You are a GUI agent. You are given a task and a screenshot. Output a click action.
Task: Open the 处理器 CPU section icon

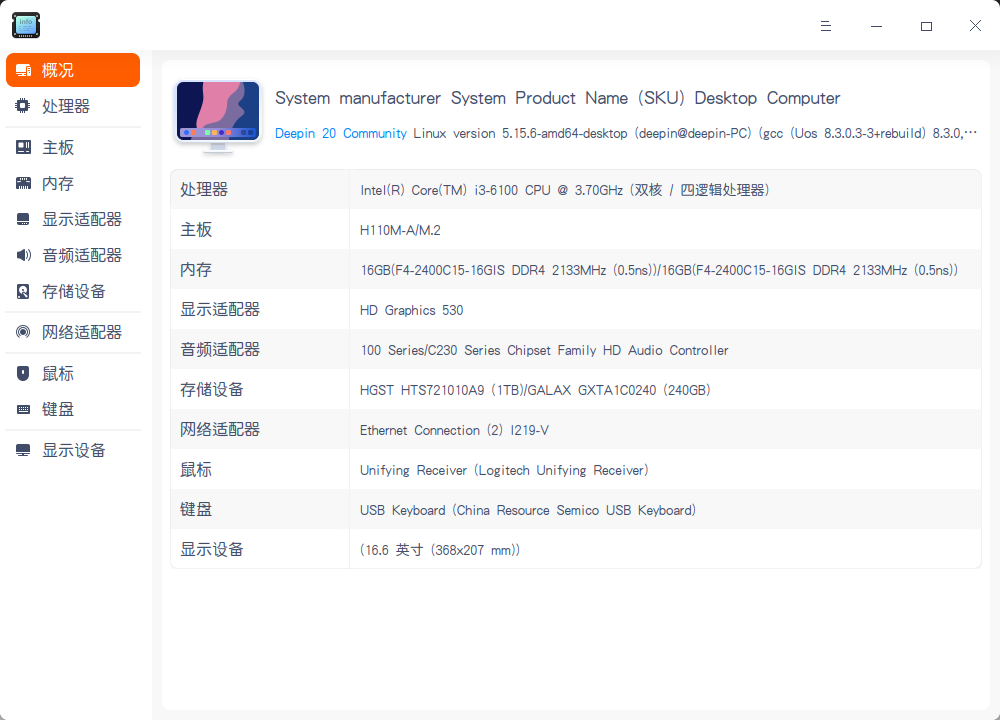[22, 106]
